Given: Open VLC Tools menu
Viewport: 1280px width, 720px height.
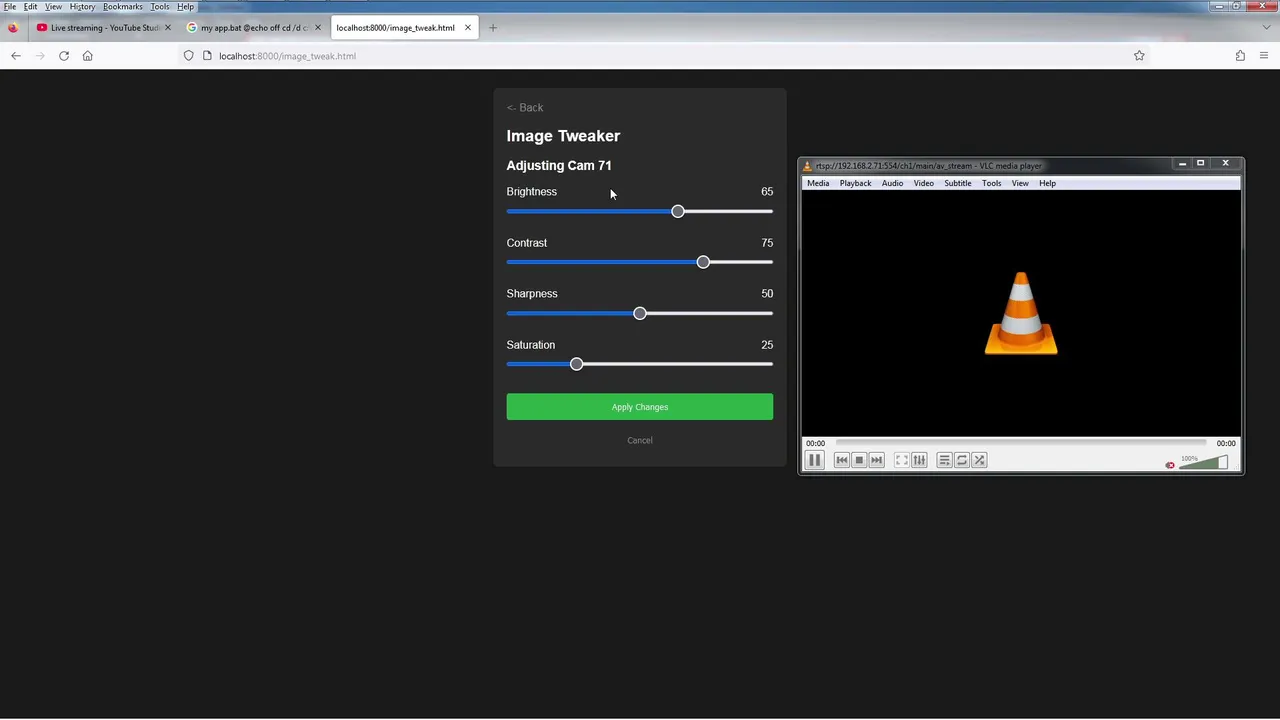Looking at the screenshot, I should tap(992, 183).
